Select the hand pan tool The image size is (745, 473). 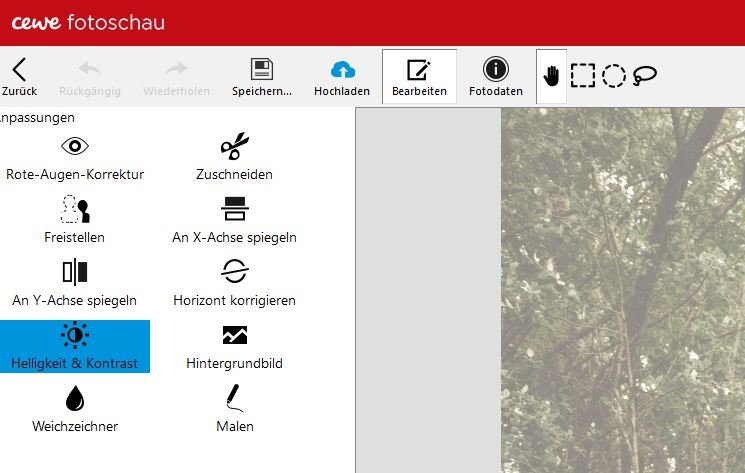(551, 76)
